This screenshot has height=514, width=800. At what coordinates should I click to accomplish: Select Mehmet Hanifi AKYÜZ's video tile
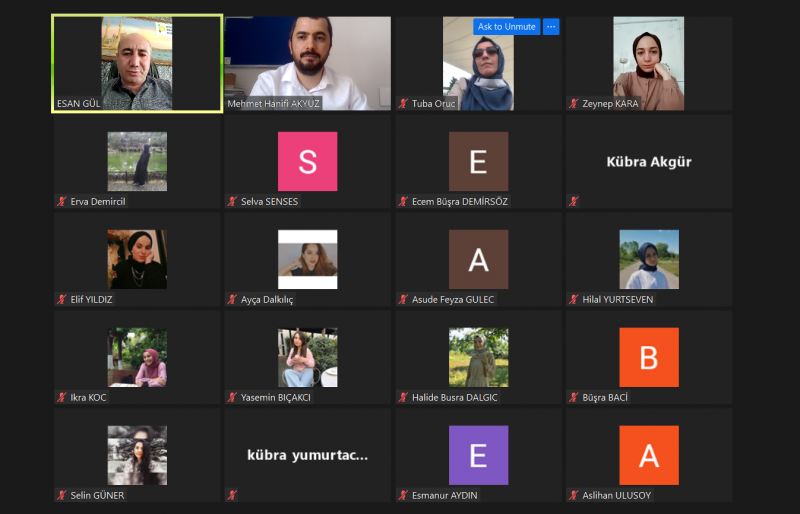(x=307, y=63)
